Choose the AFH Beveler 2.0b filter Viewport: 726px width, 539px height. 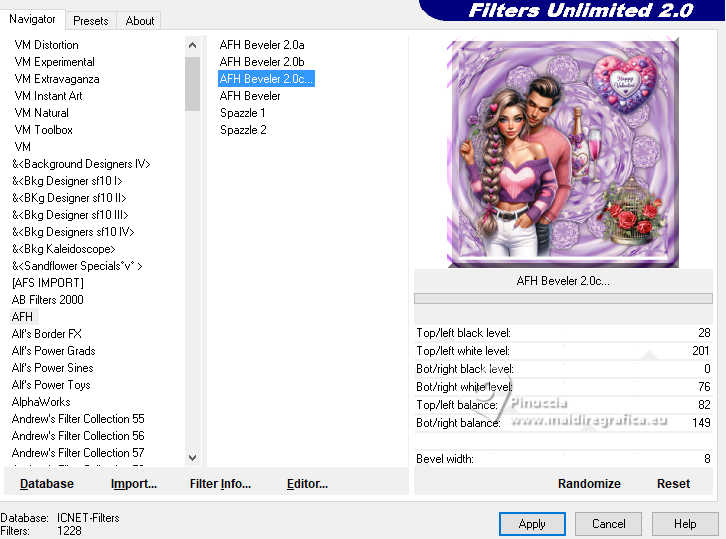[262, 62]
